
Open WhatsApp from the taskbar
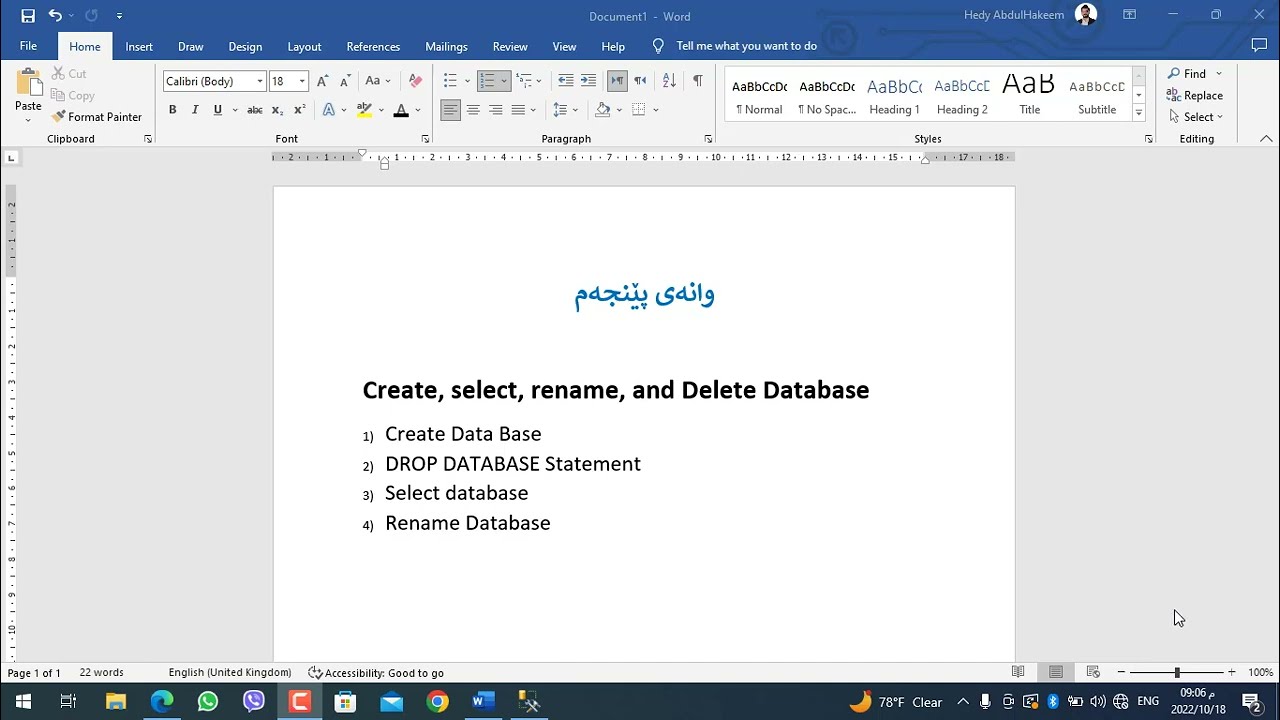click(207, 702)
